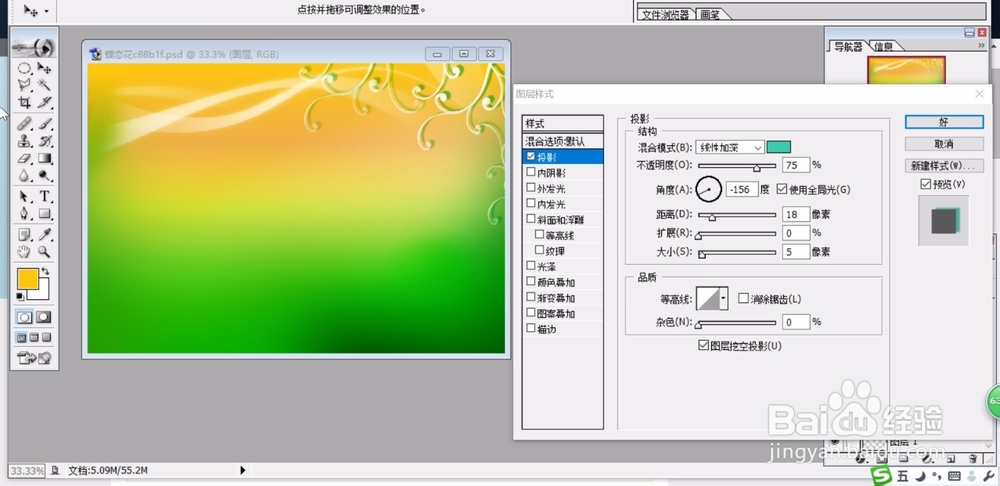1000x486 pixels.
Task: Select the Brush tool
Action: coord(44,124)
